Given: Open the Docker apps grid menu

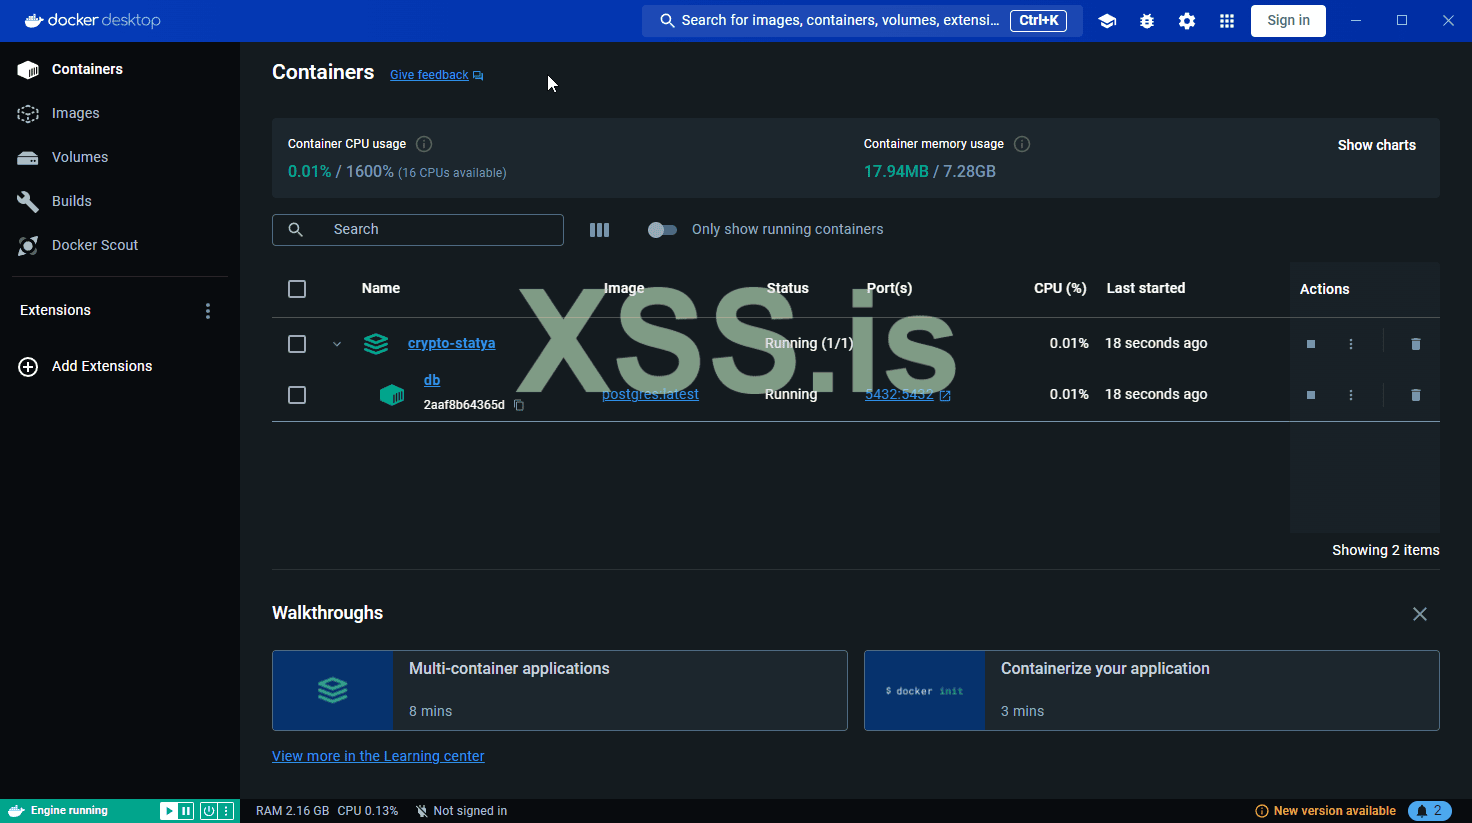Looking at the screenshot, I should tap(1227, 21).
